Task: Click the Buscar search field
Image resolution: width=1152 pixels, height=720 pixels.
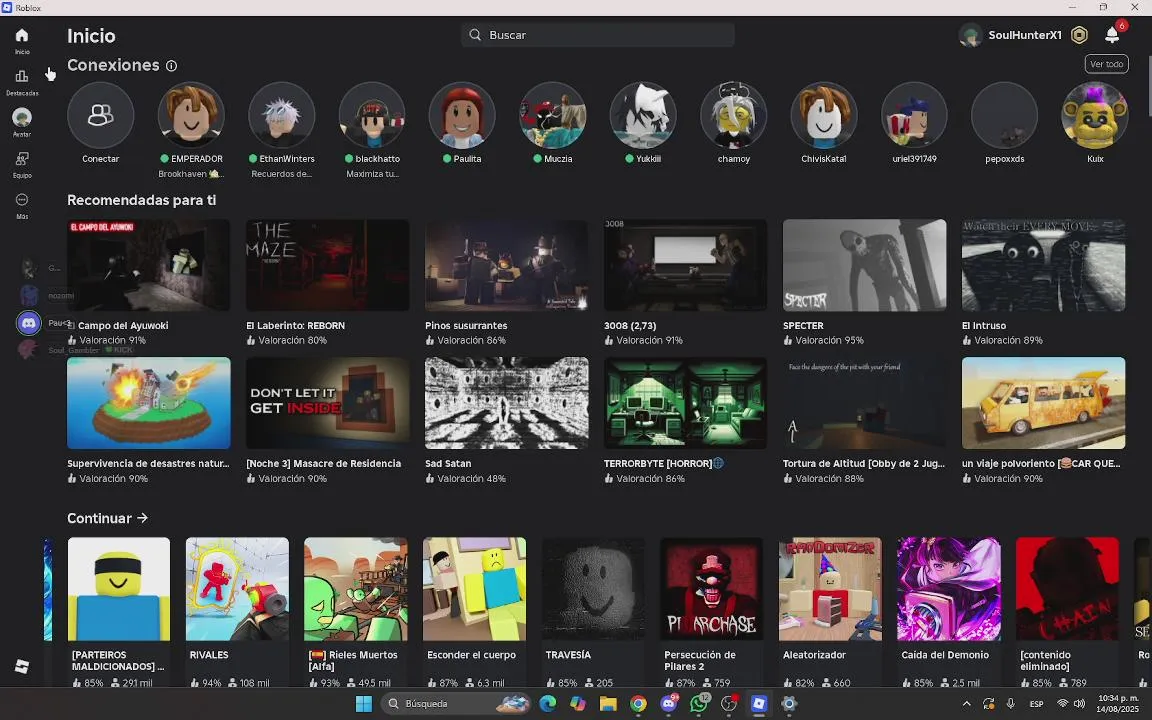Action: click(x=598, y=35)
